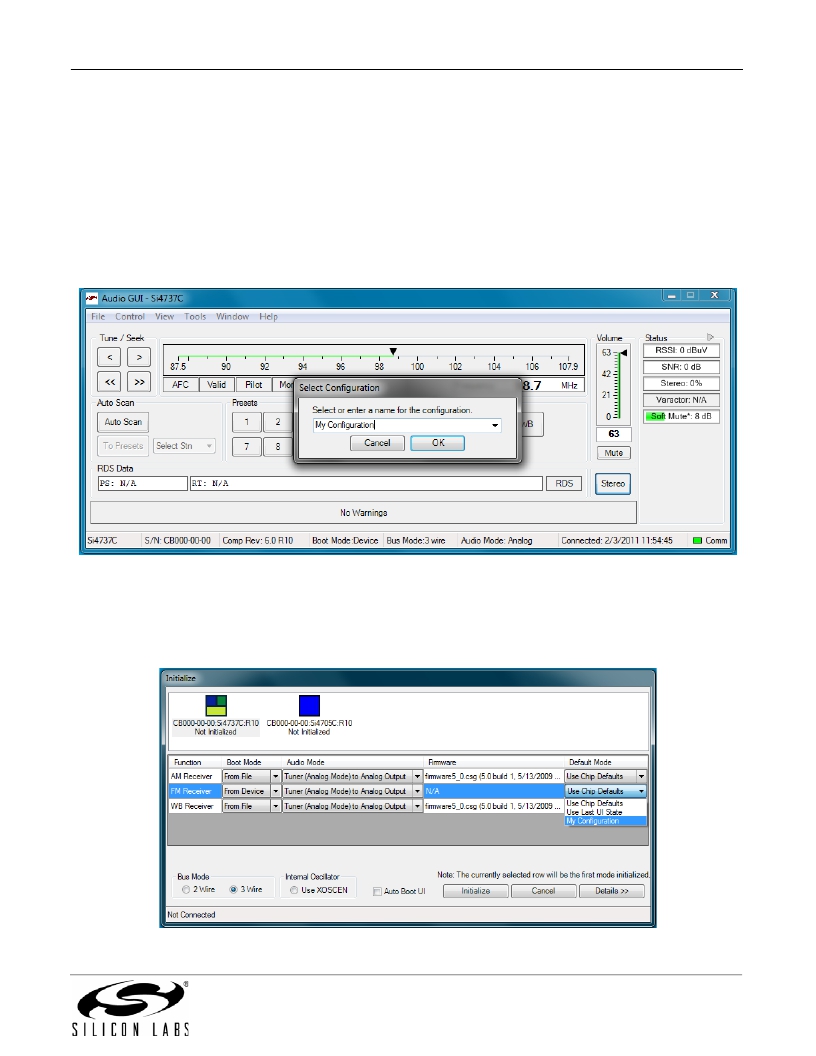Click the RSSI: 0 dBuV status field
The height and width of the screenshot is (1056, 816).
[681, 350]
